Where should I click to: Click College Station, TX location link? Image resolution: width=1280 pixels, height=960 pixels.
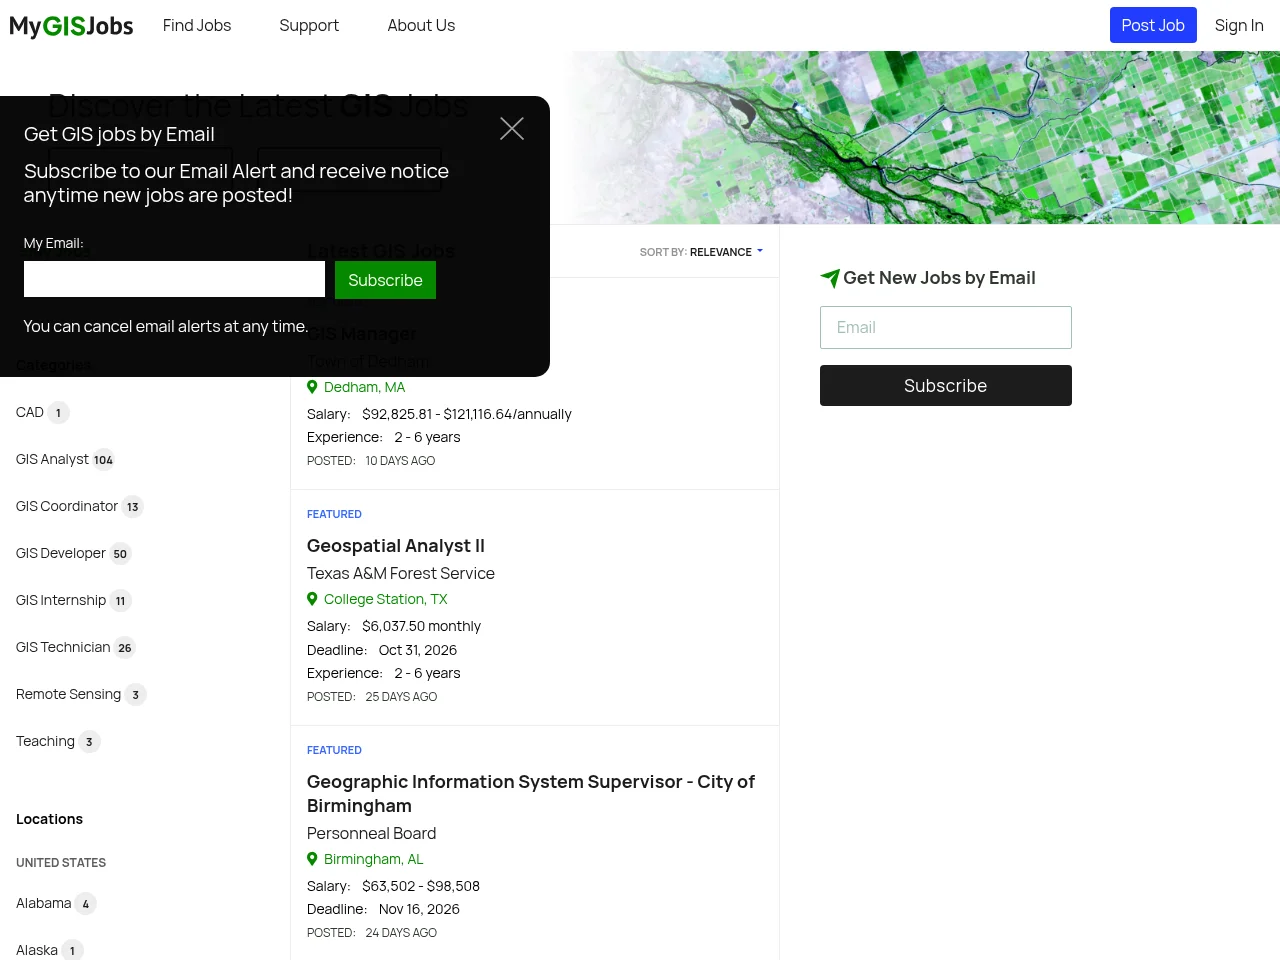pyautogui.click(x=386, y=599)
